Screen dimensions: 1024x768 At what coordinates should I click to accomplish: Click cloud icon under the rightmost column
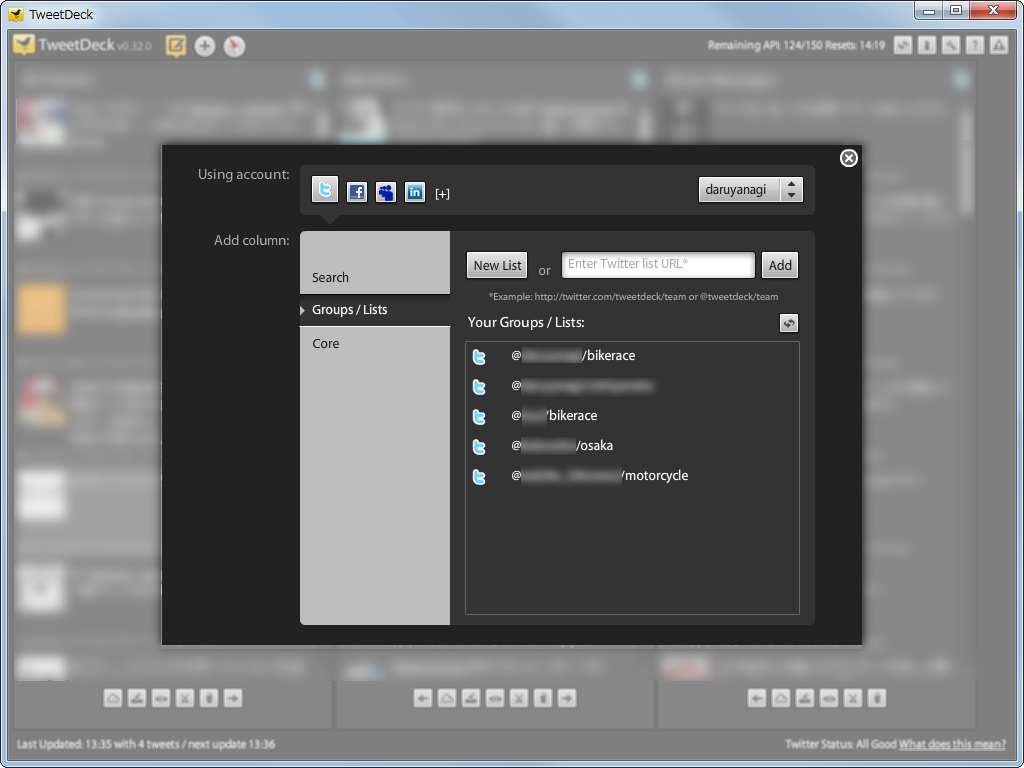click(781, 699)
